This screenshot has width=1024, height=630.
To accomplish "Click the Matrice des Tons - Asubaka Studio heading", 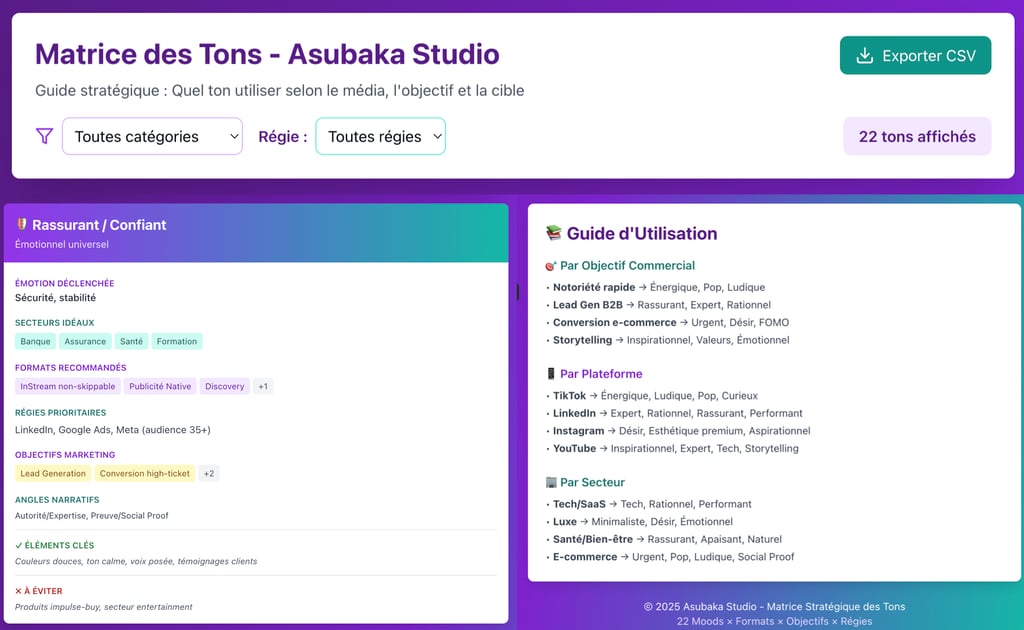I will [267, 54].
